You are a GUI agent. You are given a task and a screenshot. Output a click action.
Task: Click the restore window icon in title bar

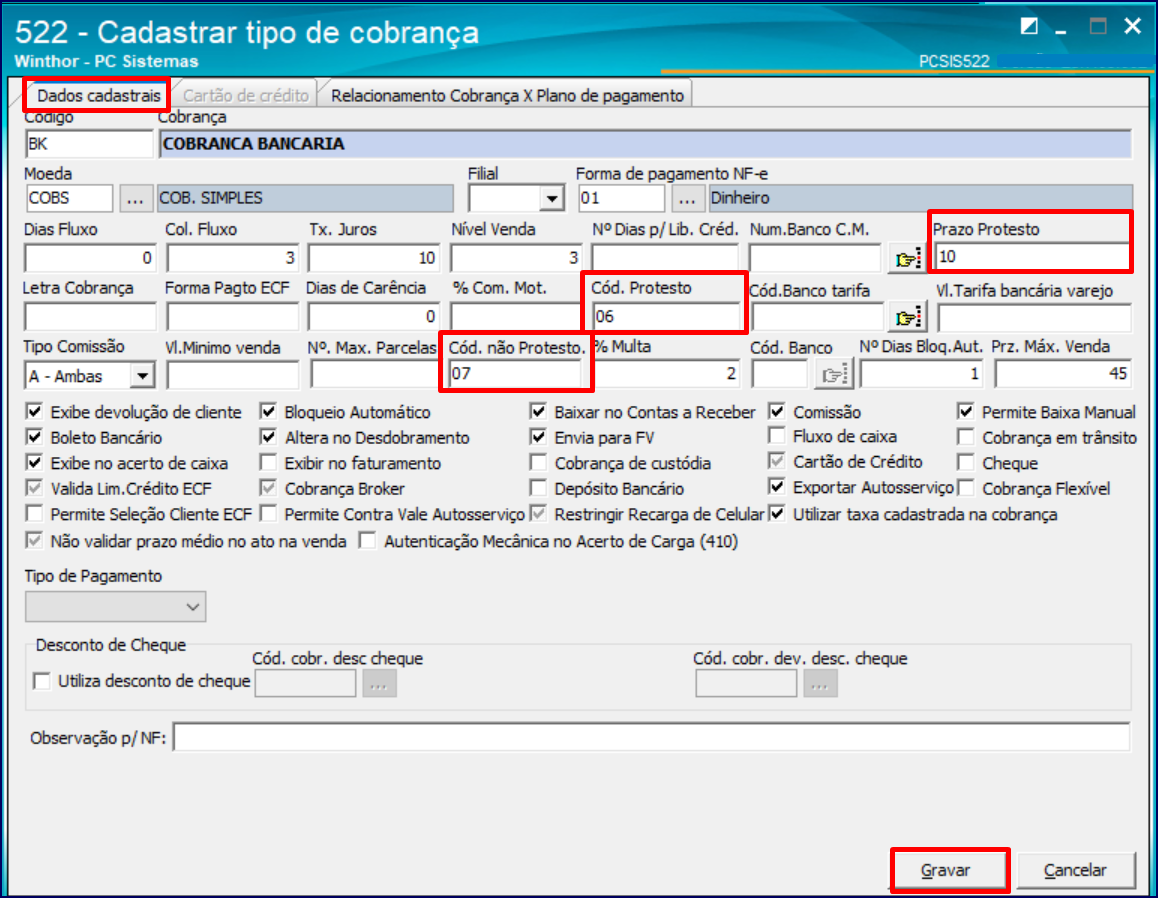click(x=1029, y=27)
